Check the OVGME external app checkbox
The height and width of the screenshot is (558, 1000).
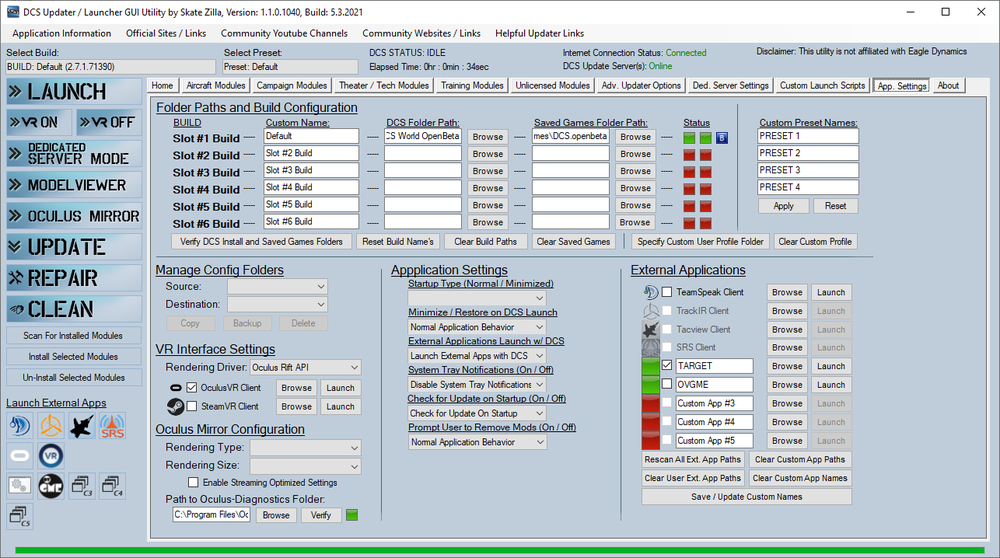point(667,384)
